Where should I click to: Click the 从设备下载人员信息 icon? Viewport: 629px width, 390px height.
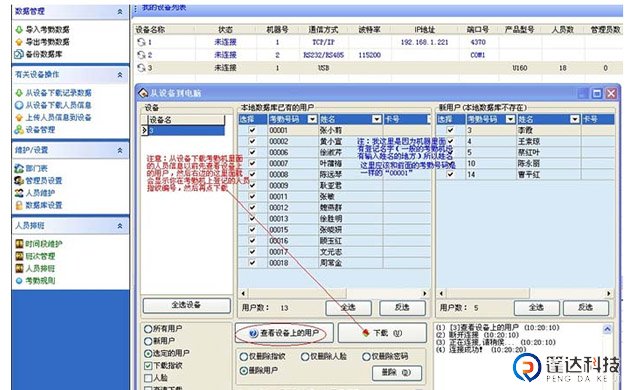pos(19,105)
